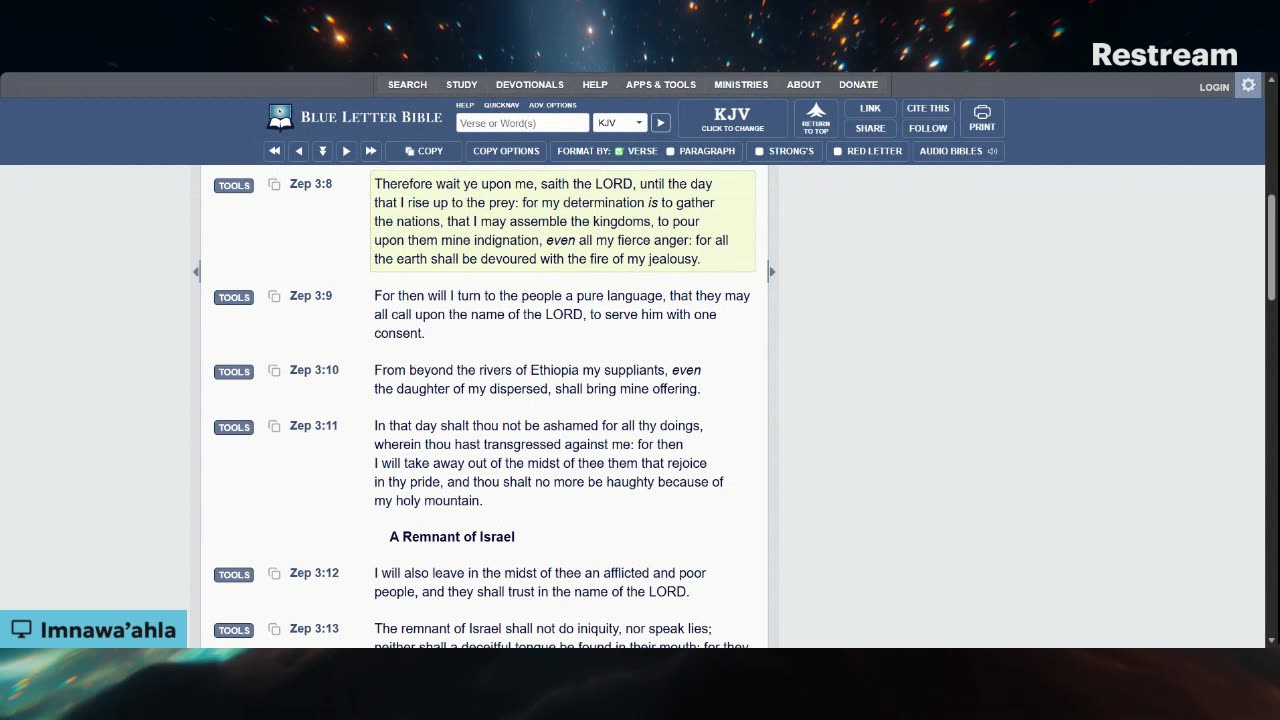Screen dimensions: 1280x720
Task: Open the Donate menu item
Action: pyautogui.click(x=858, y=85)
